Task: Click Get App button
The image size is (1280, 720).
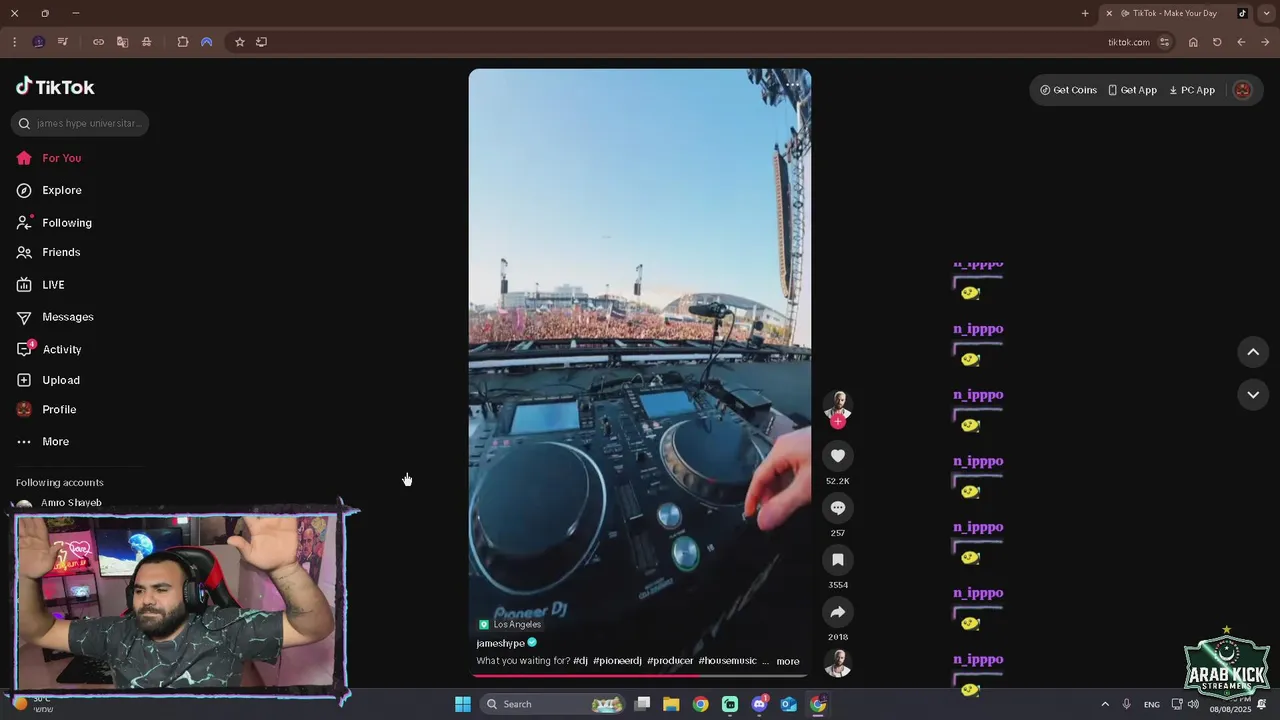Action: coord(1132,90)
